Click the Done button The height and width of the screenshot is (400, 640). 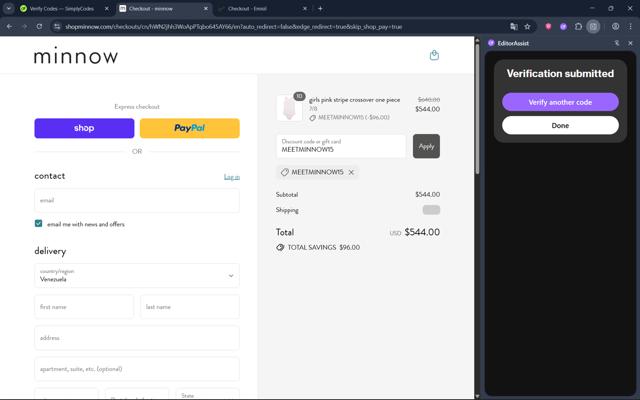pyautogui.click(x=560, y=125)
